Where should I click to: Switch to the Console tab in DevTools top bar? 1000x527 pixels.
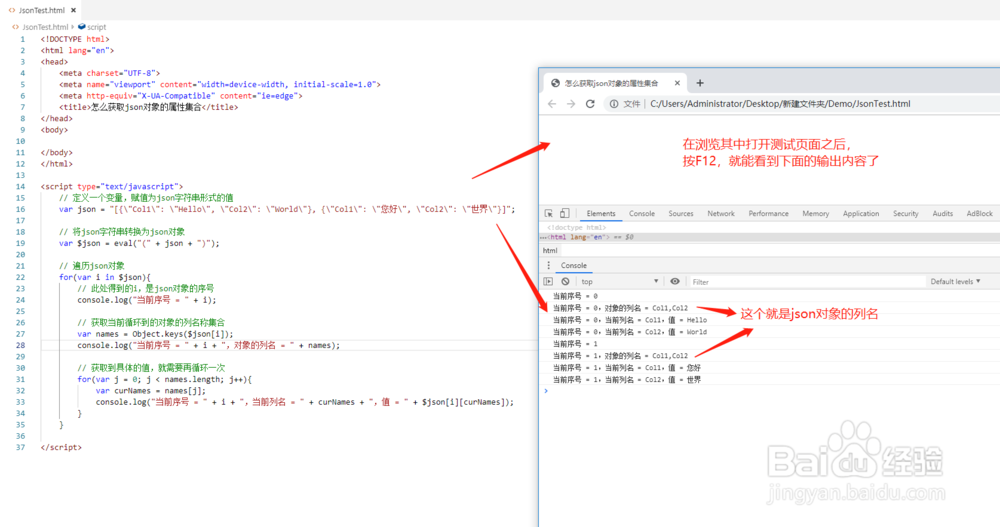point(642,214)
